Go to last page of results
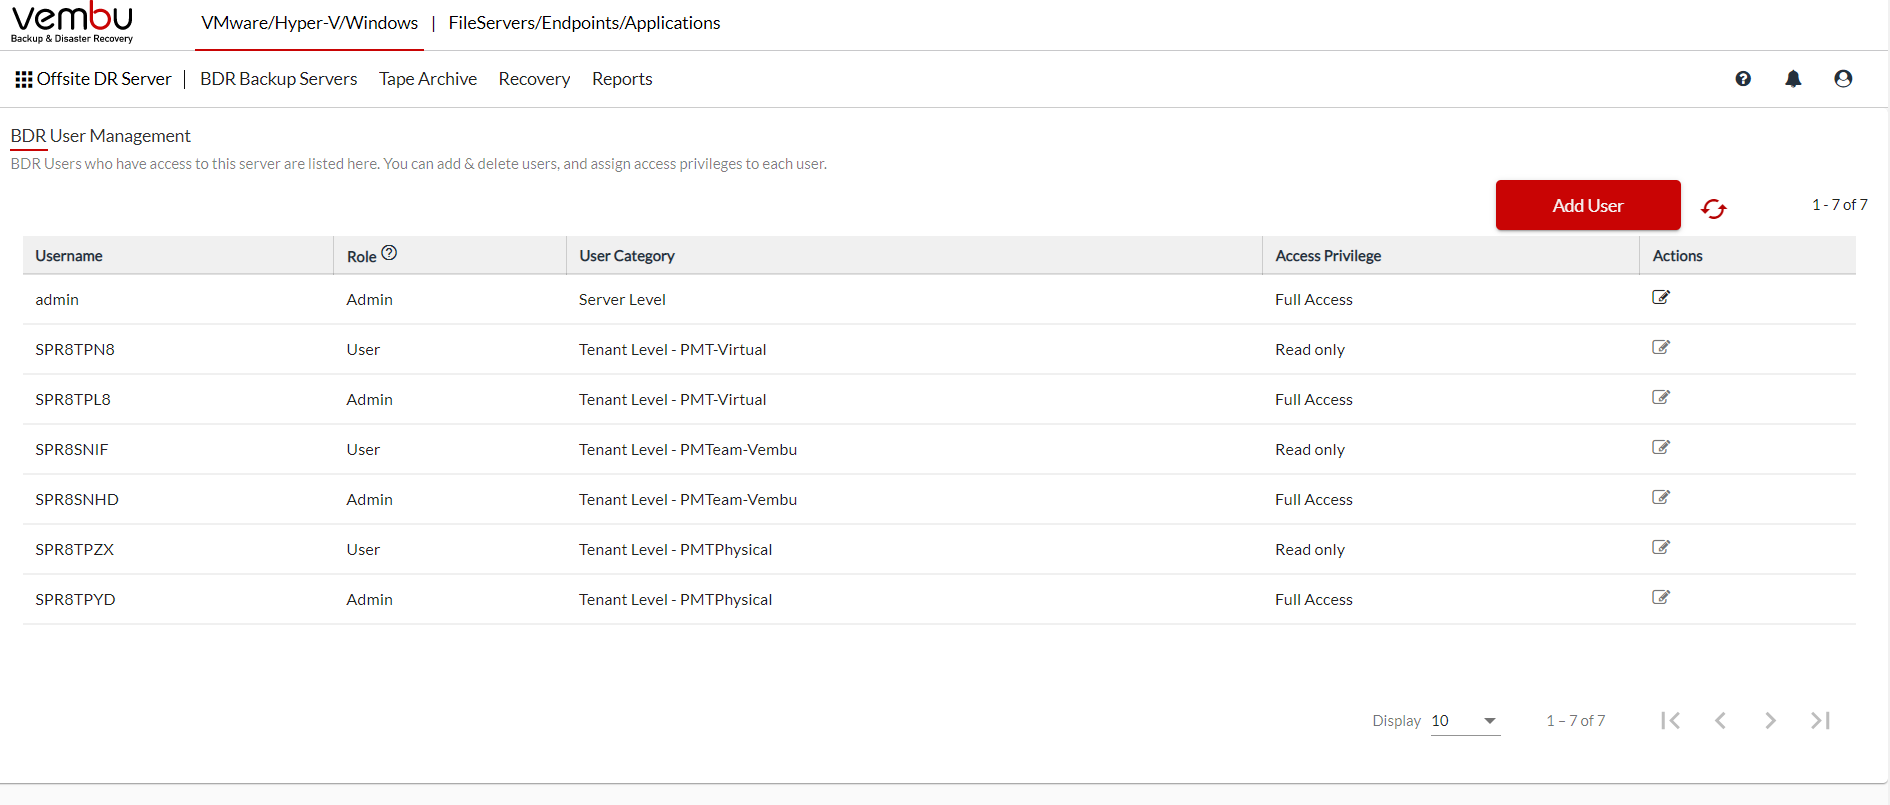Image resolution: width=1890 pixels, height=805 pixels. pos(1820,720)
